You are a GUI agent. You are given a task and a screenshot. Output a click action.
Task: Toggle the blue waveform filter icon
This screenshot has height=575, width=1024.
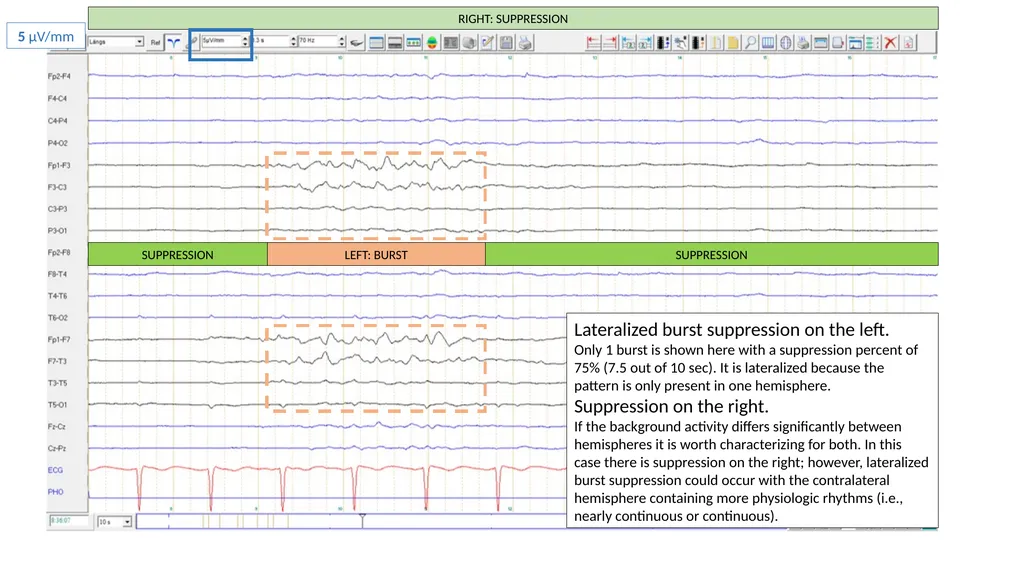point(173,42)
